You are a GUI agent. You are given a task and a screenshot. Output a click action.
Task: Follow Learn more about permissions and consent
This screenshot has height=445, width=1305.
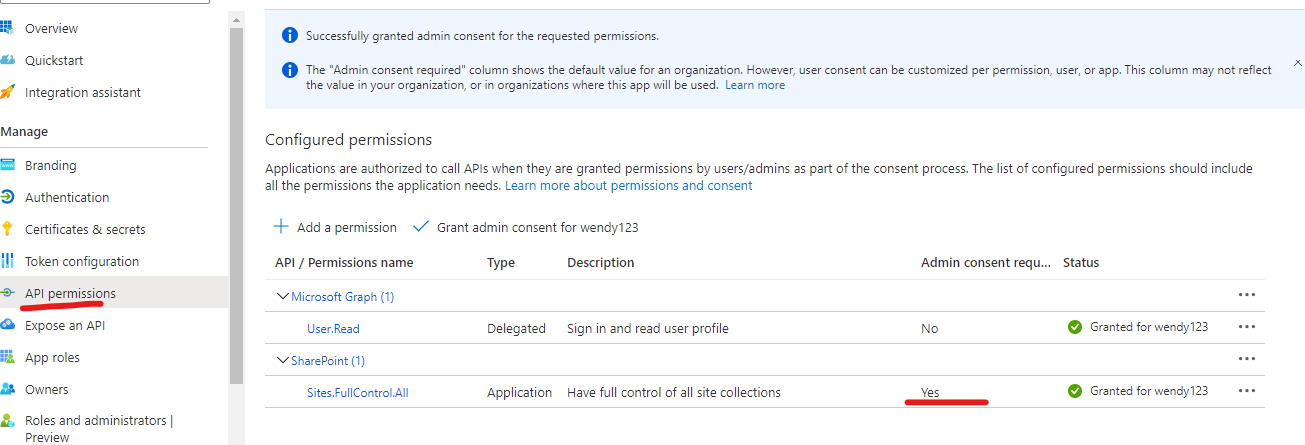[629, 186]
